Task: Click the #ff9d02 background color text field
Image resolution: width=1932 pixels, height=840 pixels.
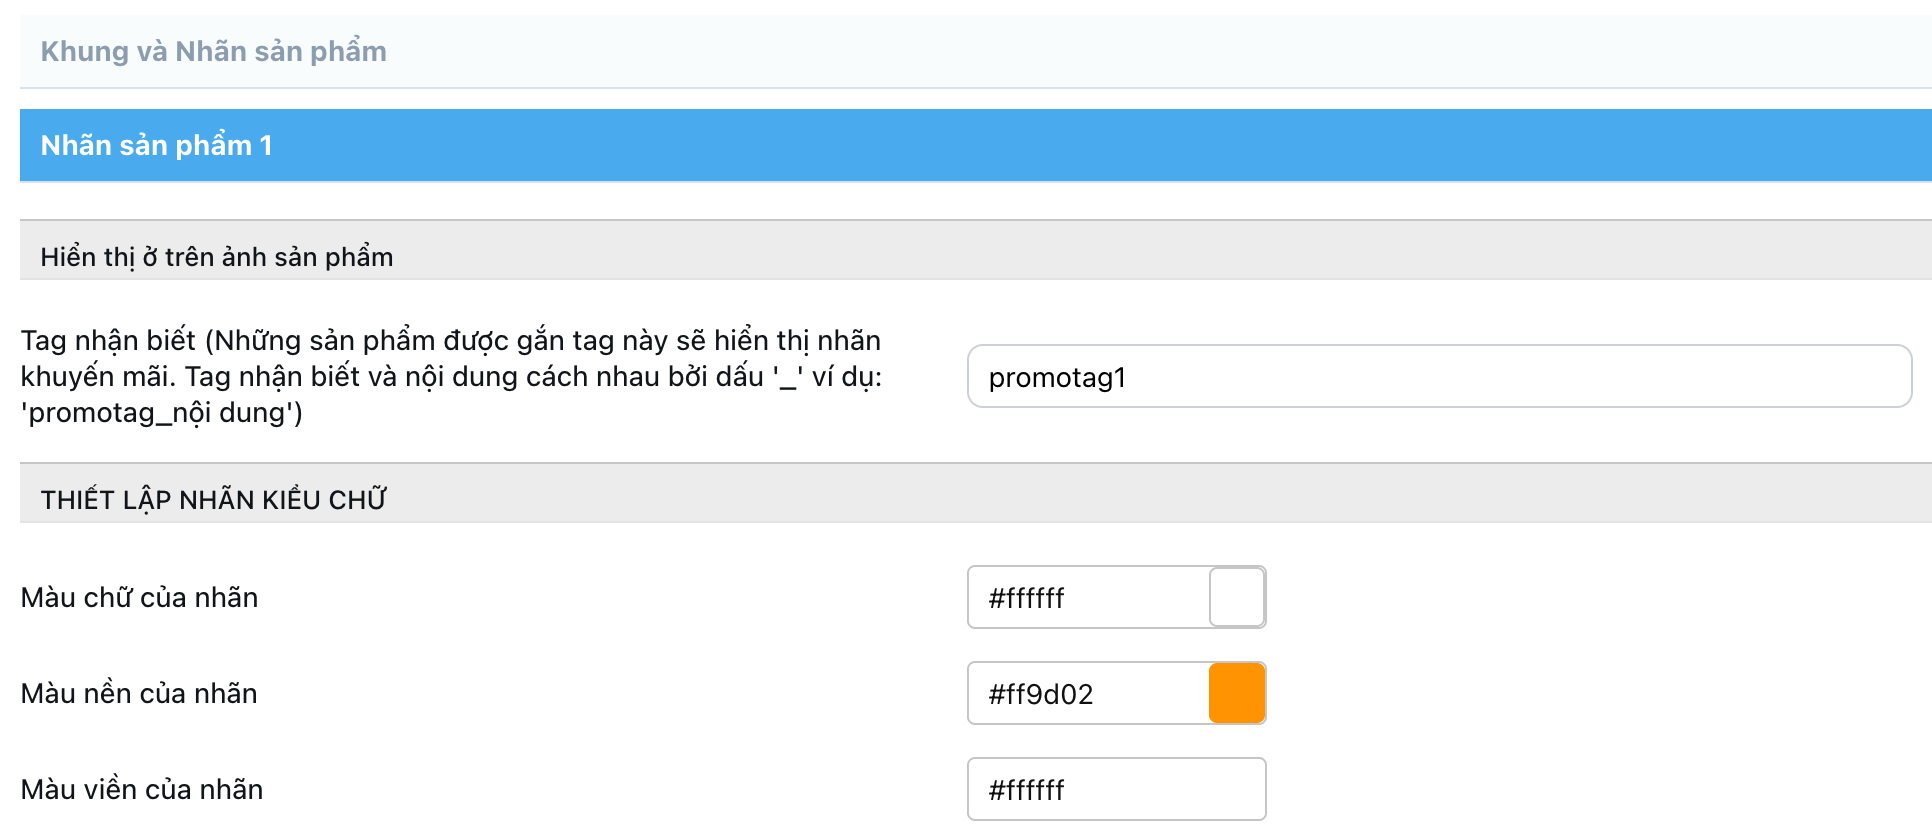Action: click(x=1088, y=693)
